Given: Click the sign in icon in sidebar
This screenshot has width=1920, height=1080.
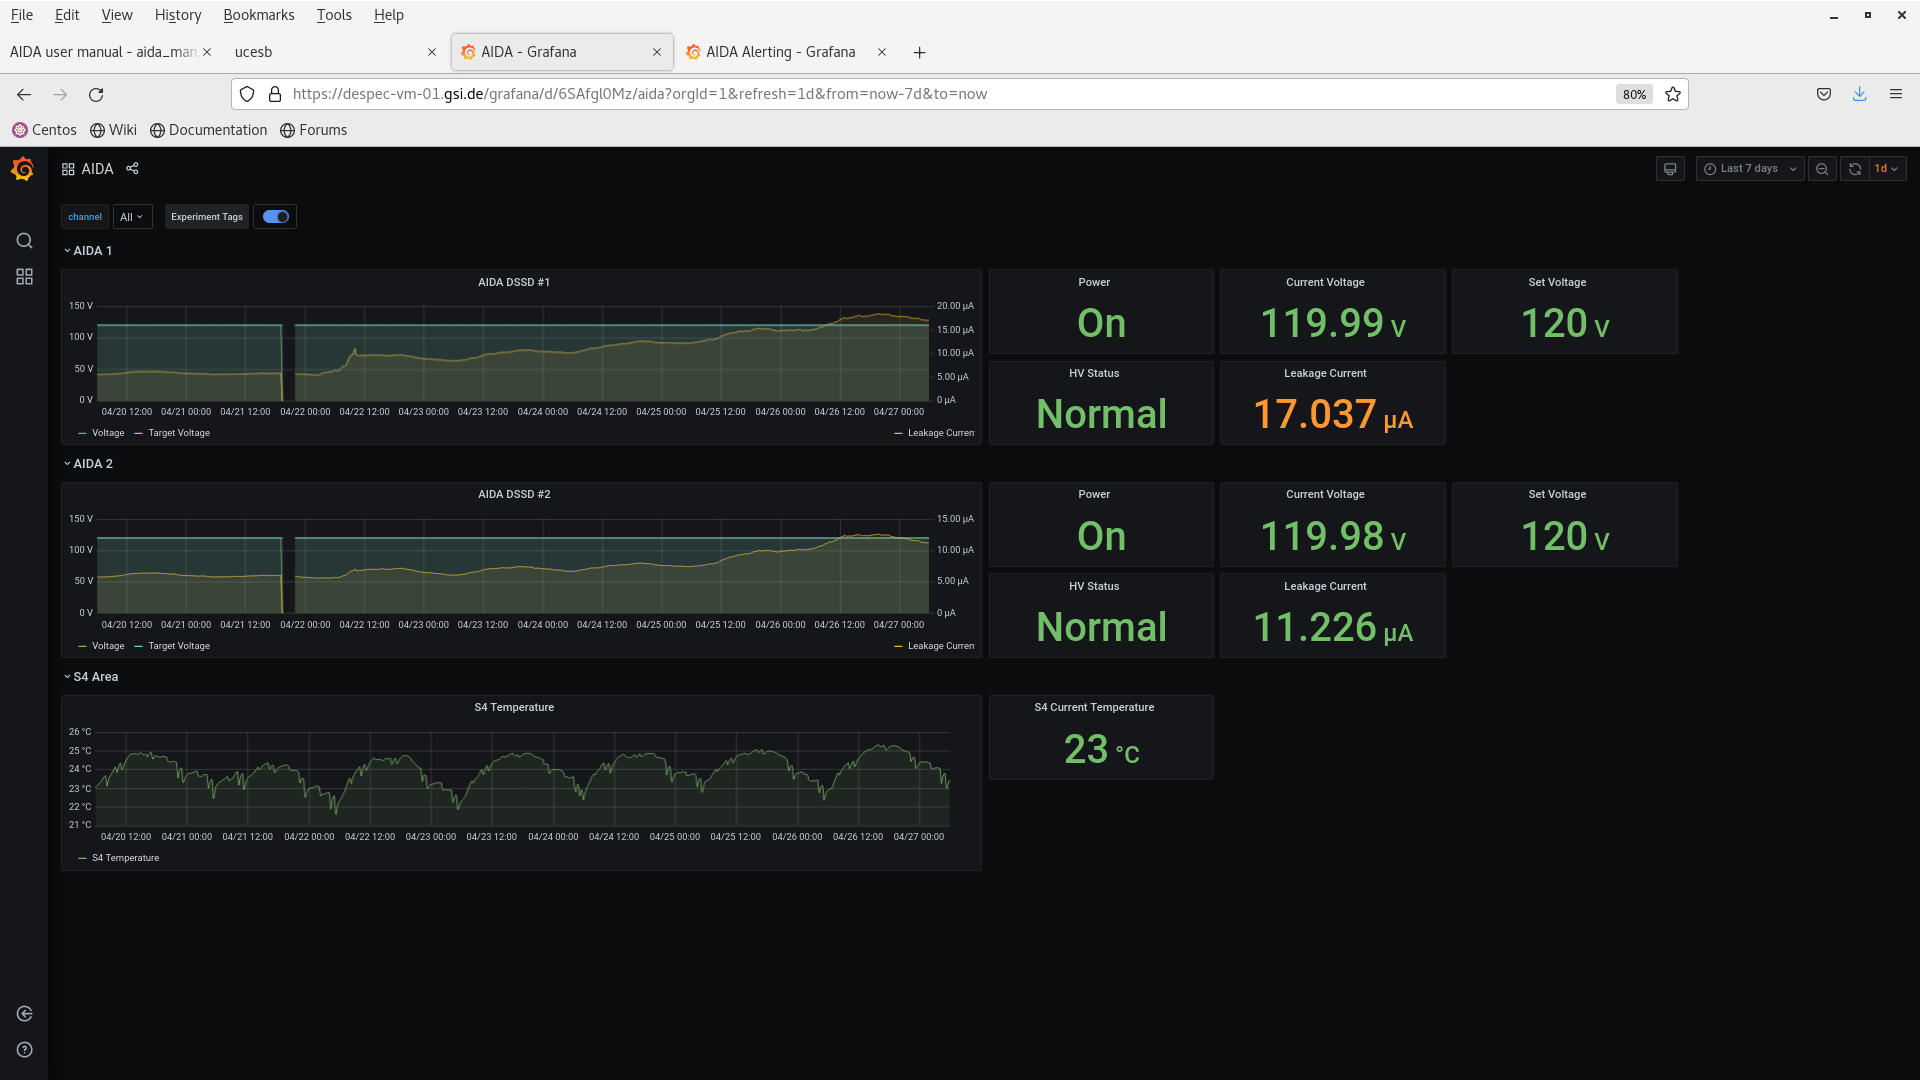Looking at the screenshot, I should click(24, 1014).
